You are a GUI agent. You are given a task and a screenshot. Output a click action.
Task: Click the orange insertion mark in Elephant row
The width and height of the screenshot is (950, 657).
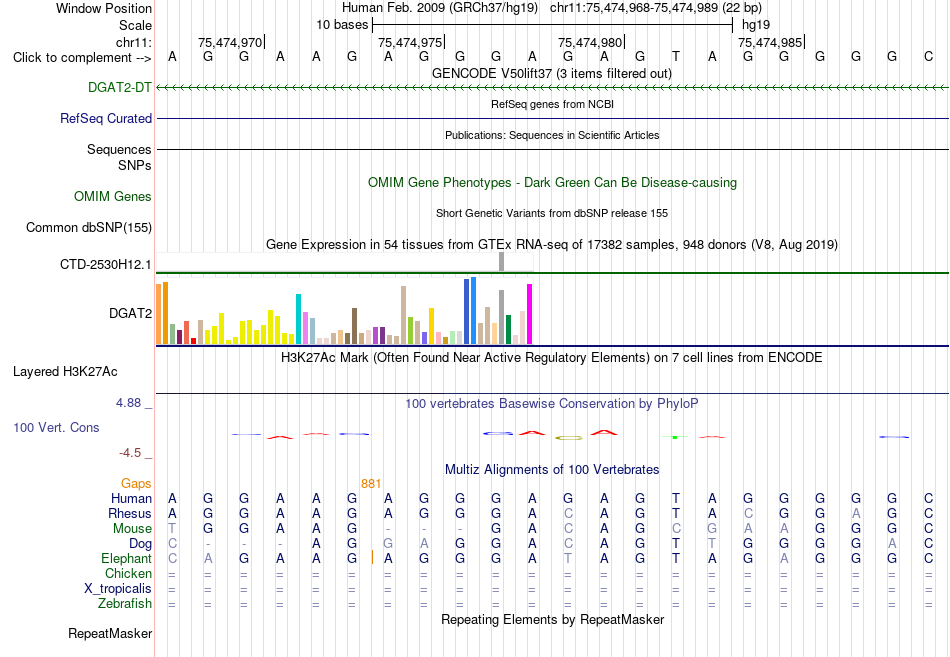pos(372,558)
